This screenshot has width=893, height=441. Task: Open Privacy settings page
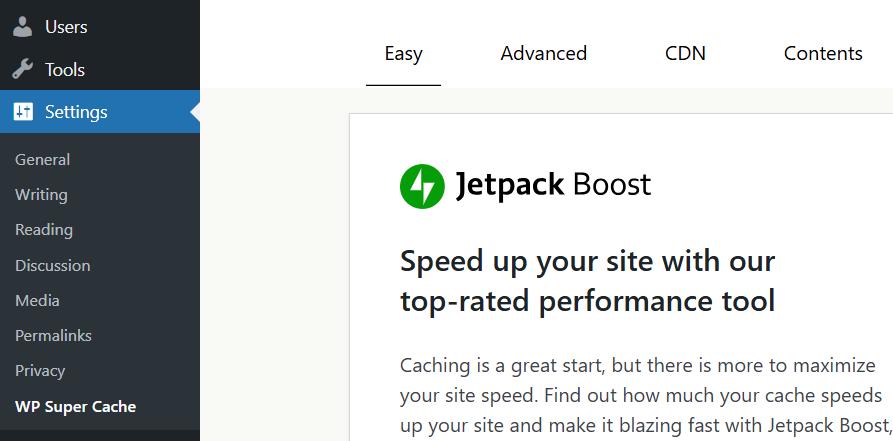point(40,371)
